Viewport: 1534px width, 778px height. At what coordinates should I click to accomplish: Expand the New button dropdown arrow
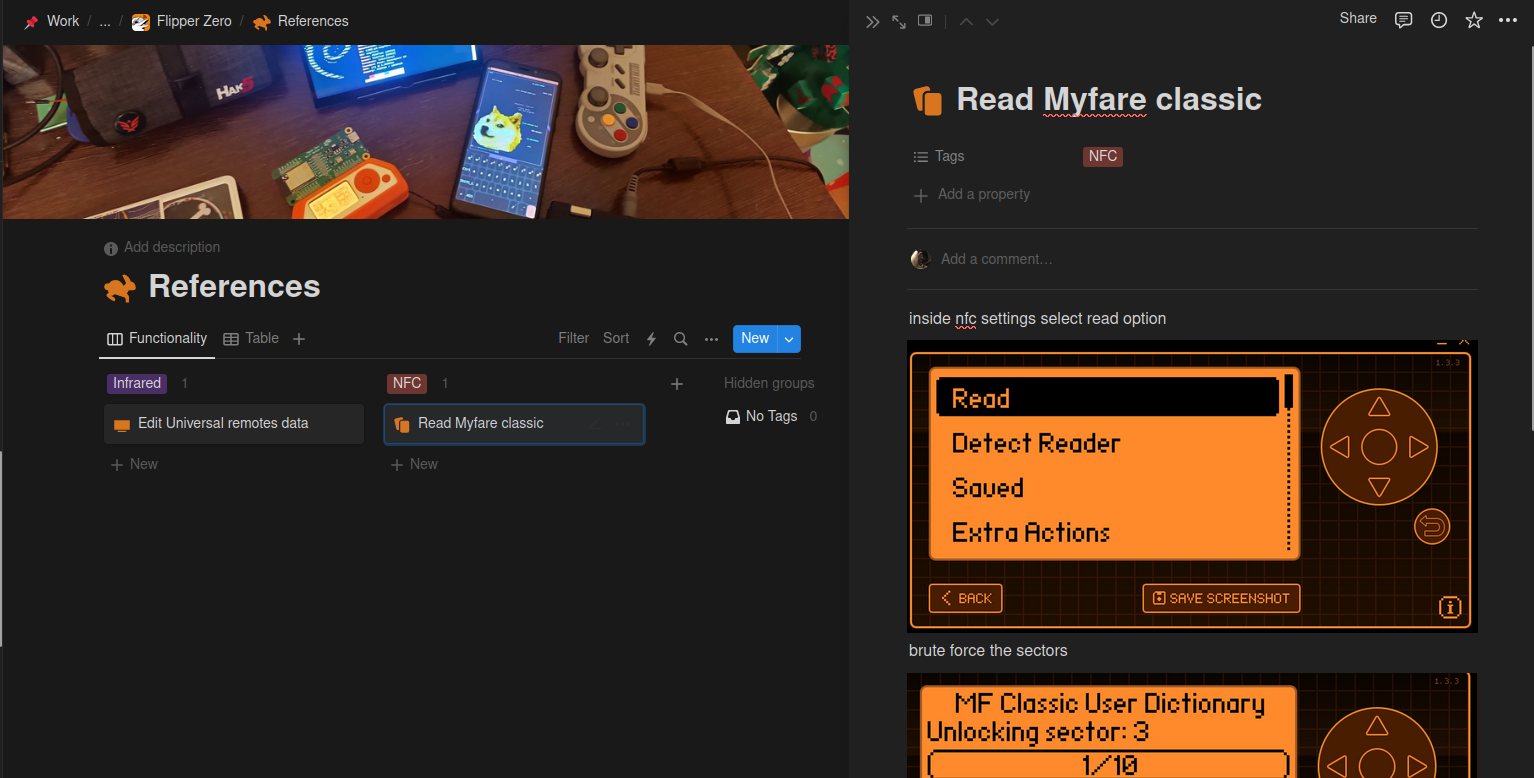pyautogui.click(x=789, y=339)
